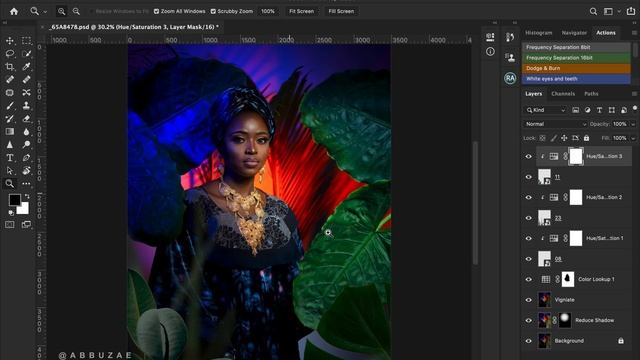Hide the Reduce Shadow layer
The width and height of the screenshot is (640, 360).
[529, 320]
